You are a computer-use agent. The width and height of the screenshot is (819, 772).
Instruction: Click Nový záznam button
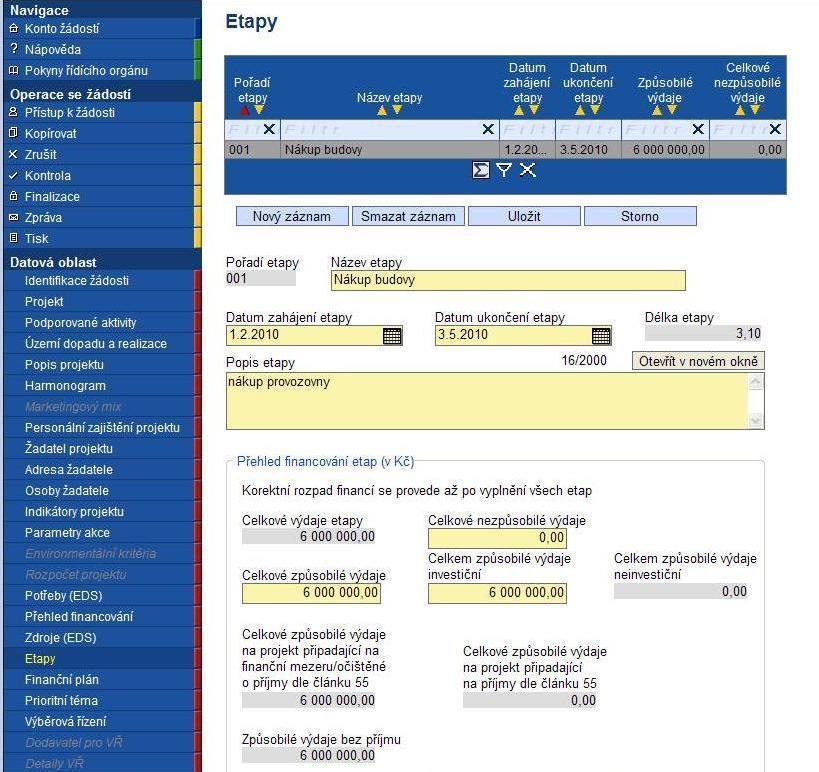click(292, 216)
